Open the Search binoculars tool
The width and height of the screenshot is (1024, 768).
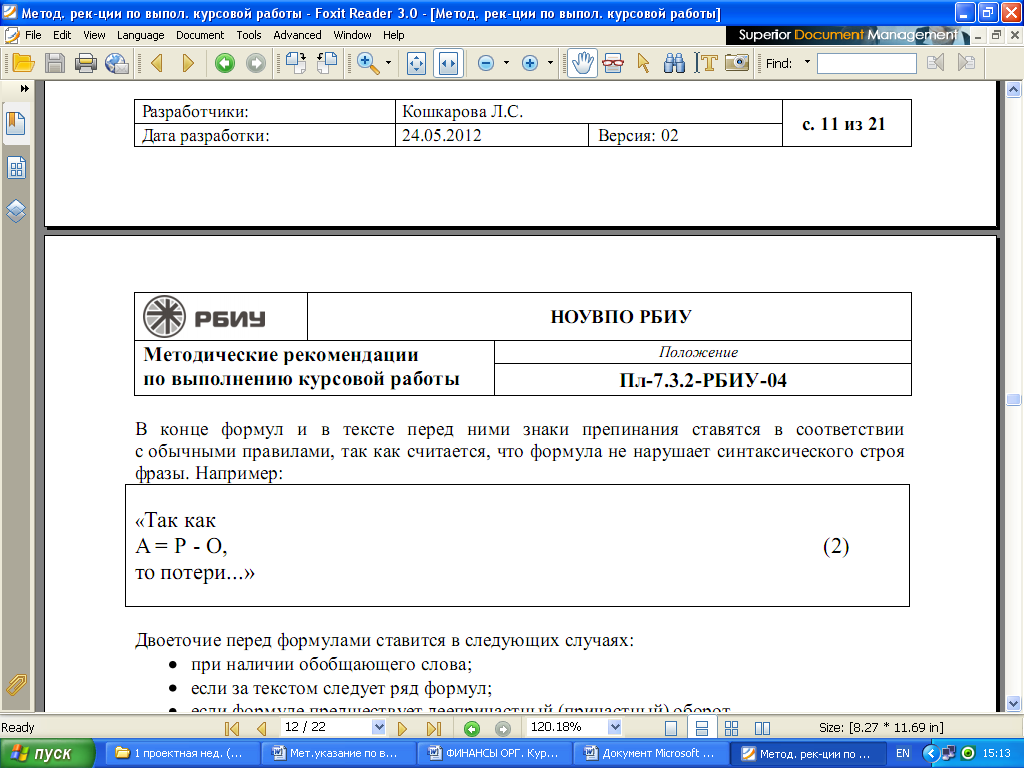click(x=675, y=63)
